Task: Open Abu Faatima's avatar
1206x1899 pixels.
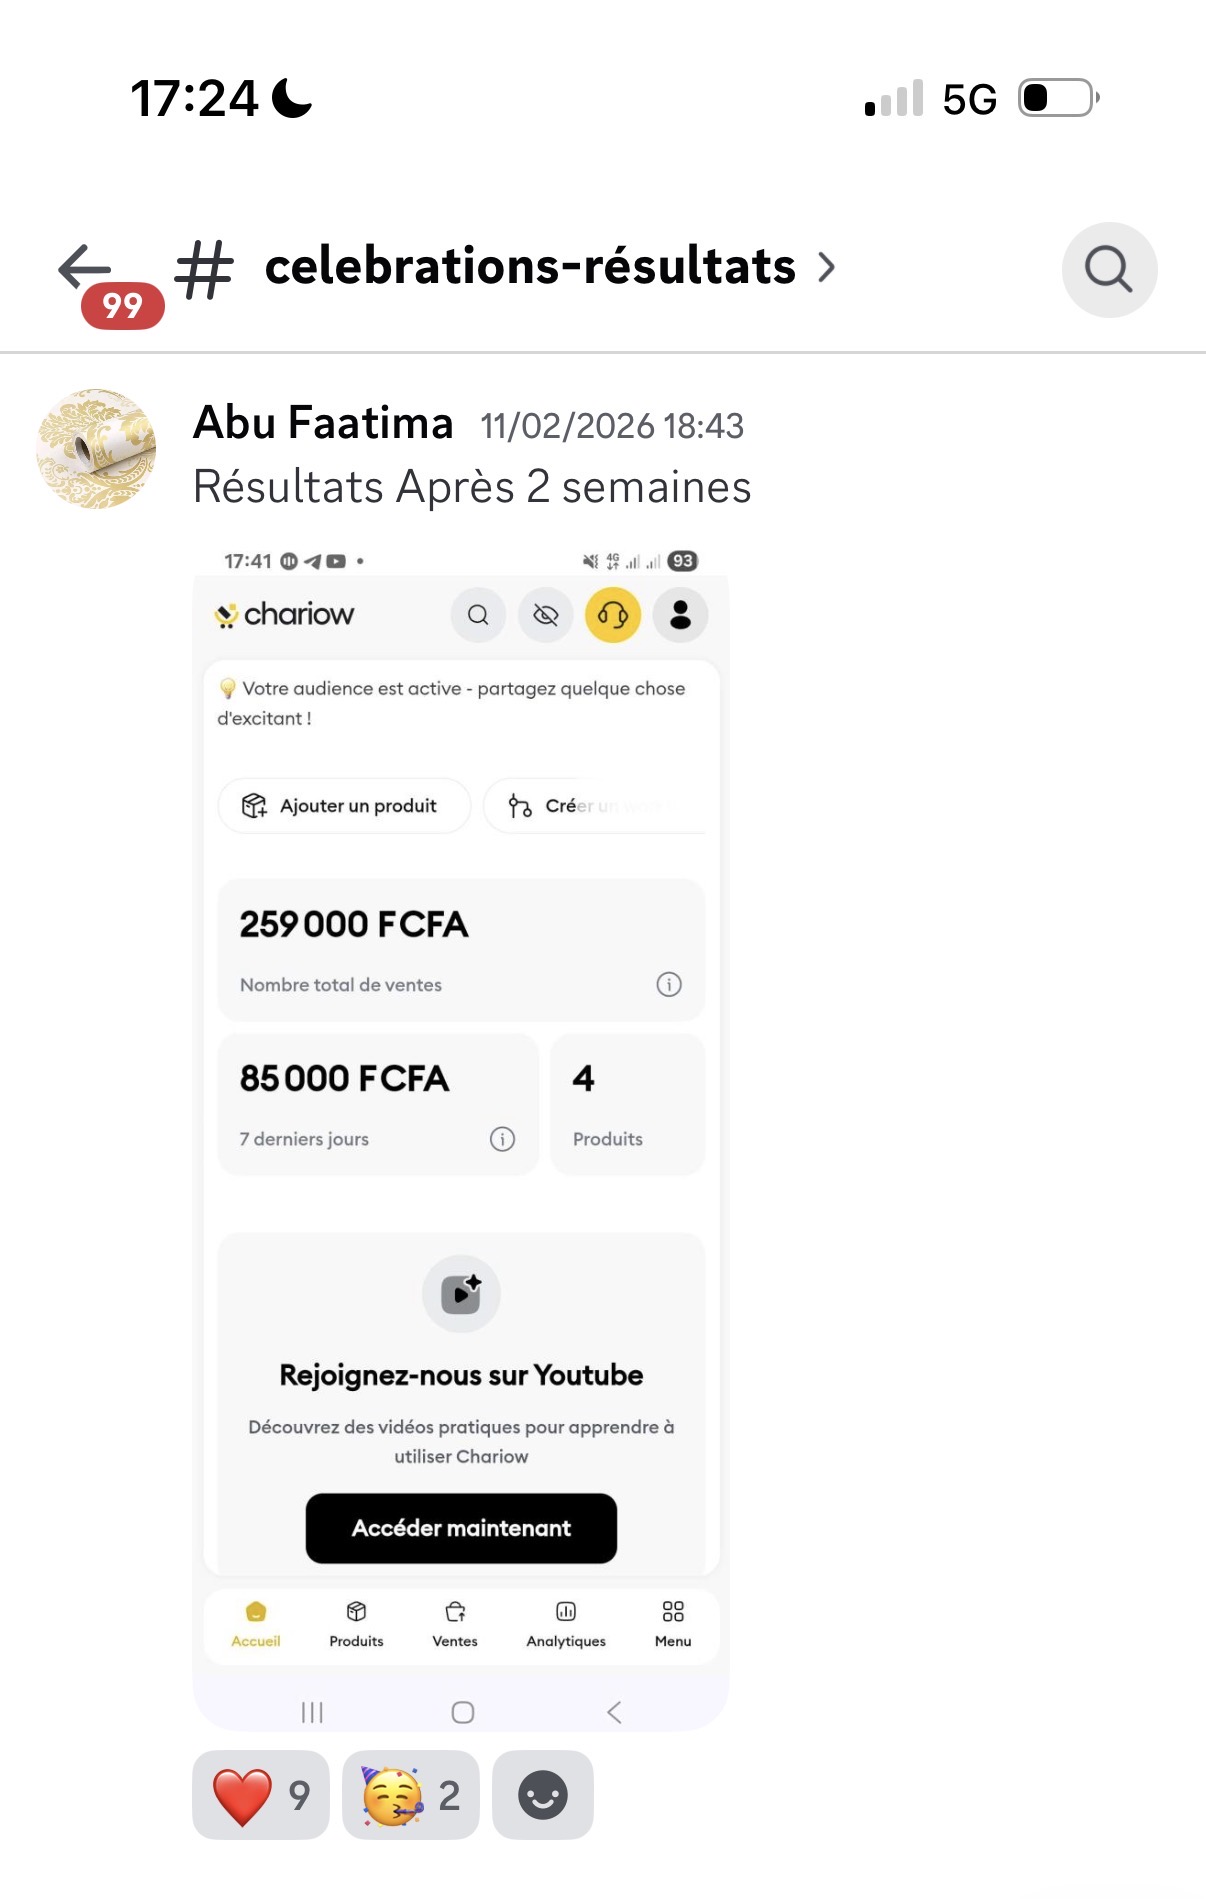Action: pyautogui.click(x=96, y=449)
